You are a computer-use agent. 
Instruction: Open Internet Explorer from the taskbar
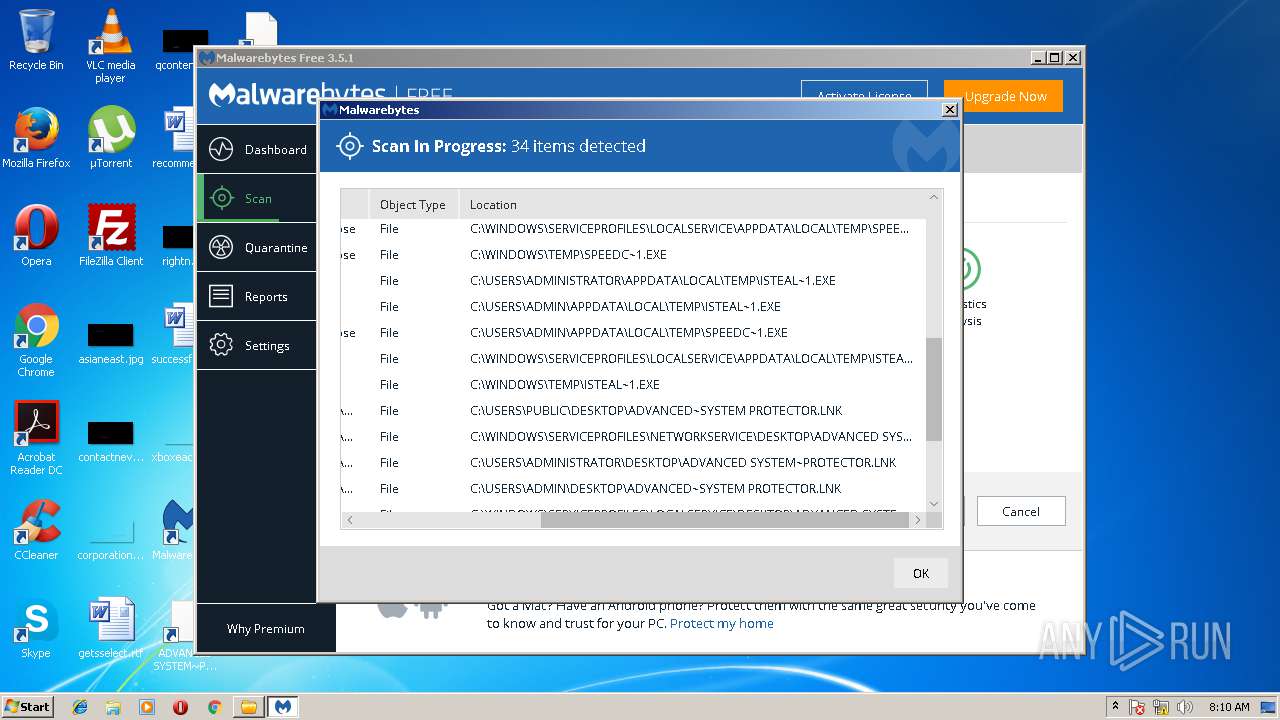point(80,707)
